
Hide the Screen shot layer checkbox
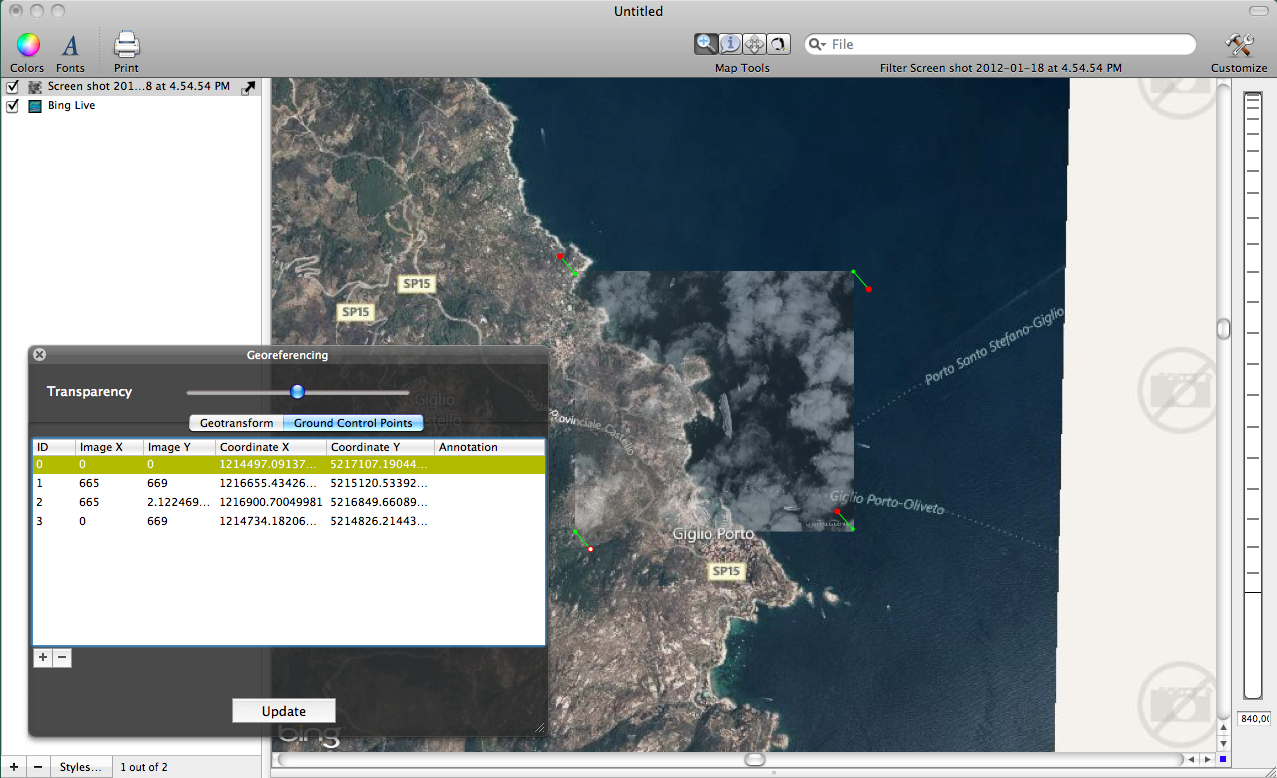tap(13, 87)
